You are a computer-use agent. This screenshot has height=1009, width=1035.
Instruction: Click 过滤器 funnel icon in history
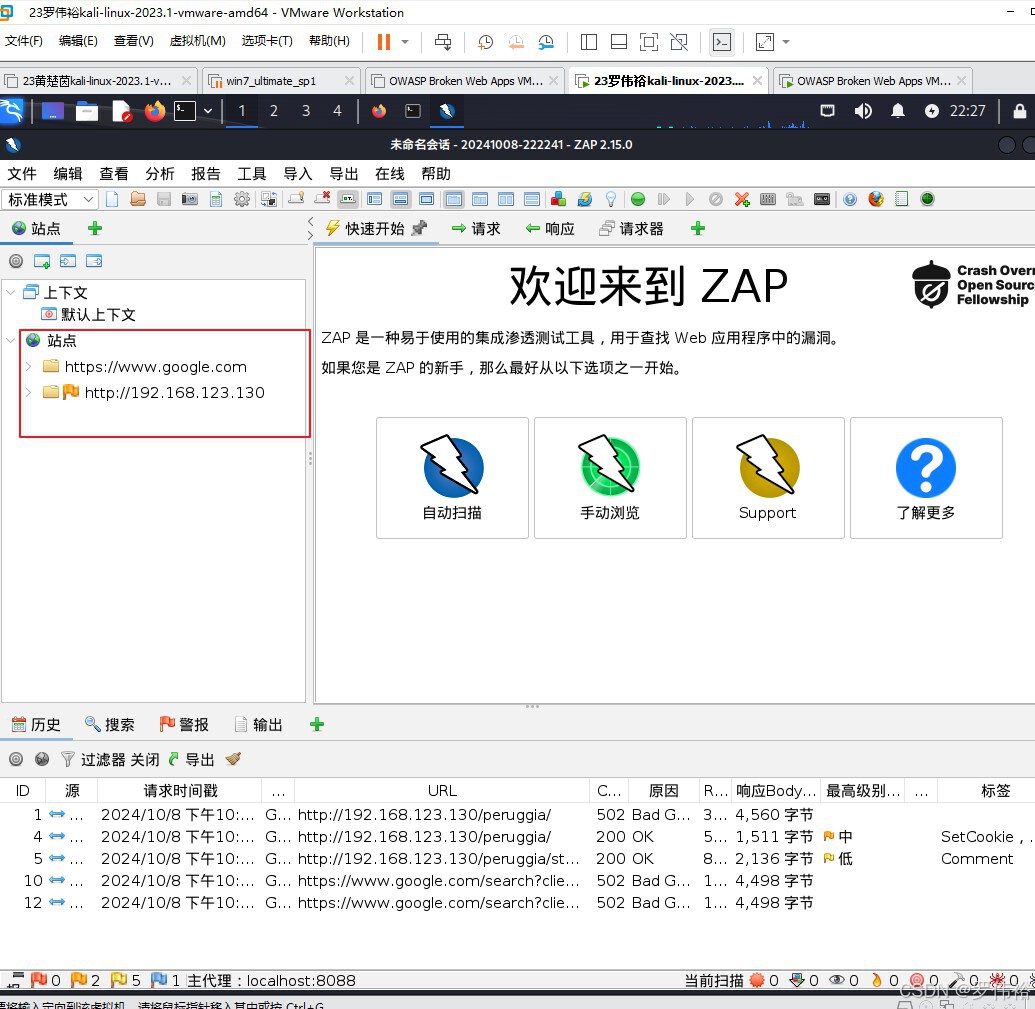pos(67,760)
